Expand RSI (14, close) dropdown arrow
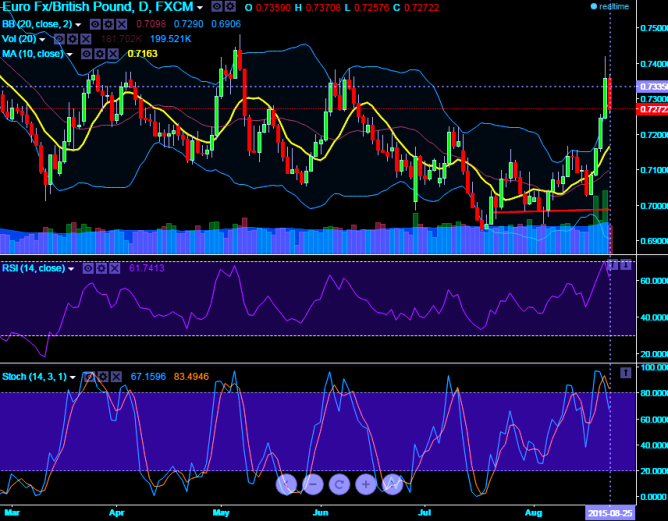The width and height of the screenshot is (668, 521). click(71, 269)
